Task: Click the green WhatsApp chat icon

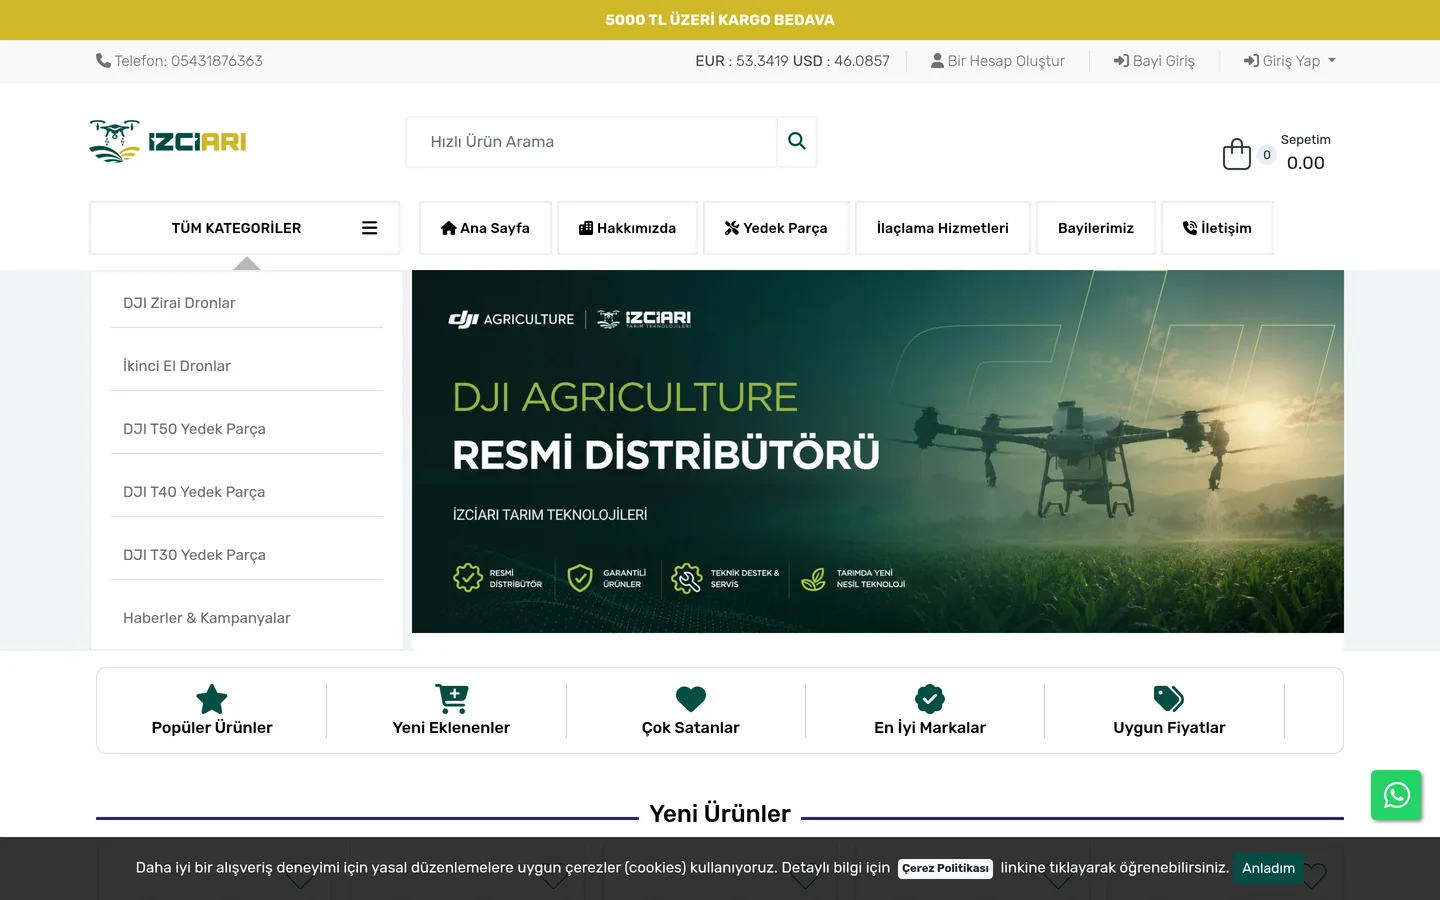Action: pos(1396,795)
